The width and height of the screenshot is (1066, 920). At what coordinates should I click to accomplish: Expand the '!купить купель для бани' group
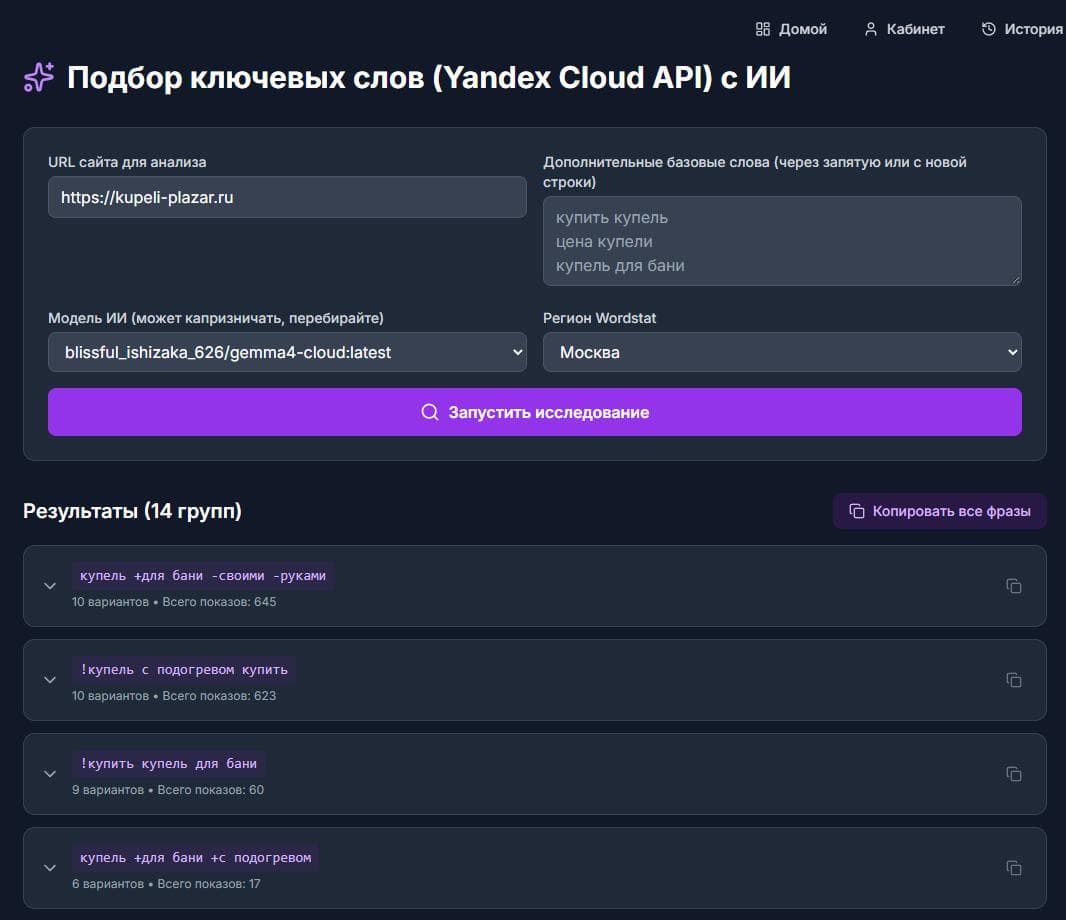tap(50, 773)
